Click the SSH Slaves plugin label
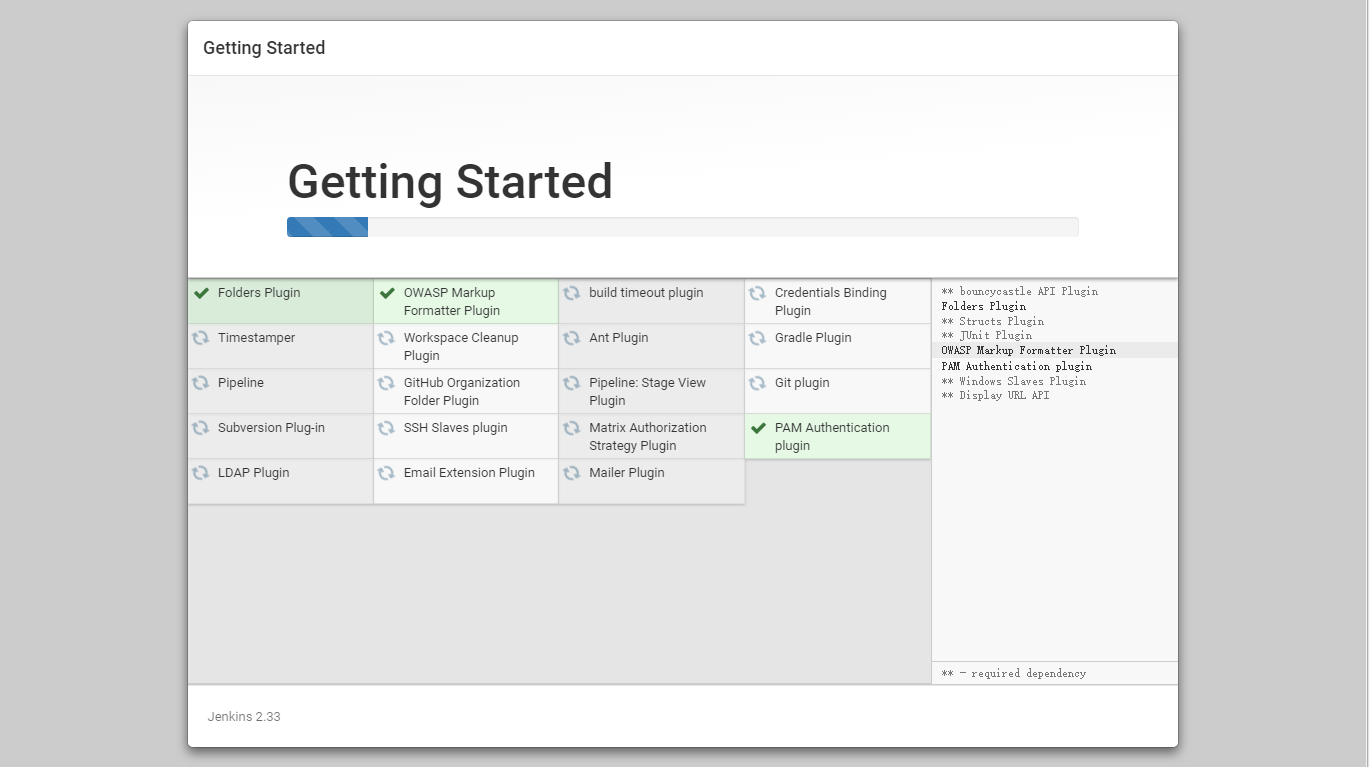Image resolution: width=1370 pixels, height=767 pixels. pos(456,428)
